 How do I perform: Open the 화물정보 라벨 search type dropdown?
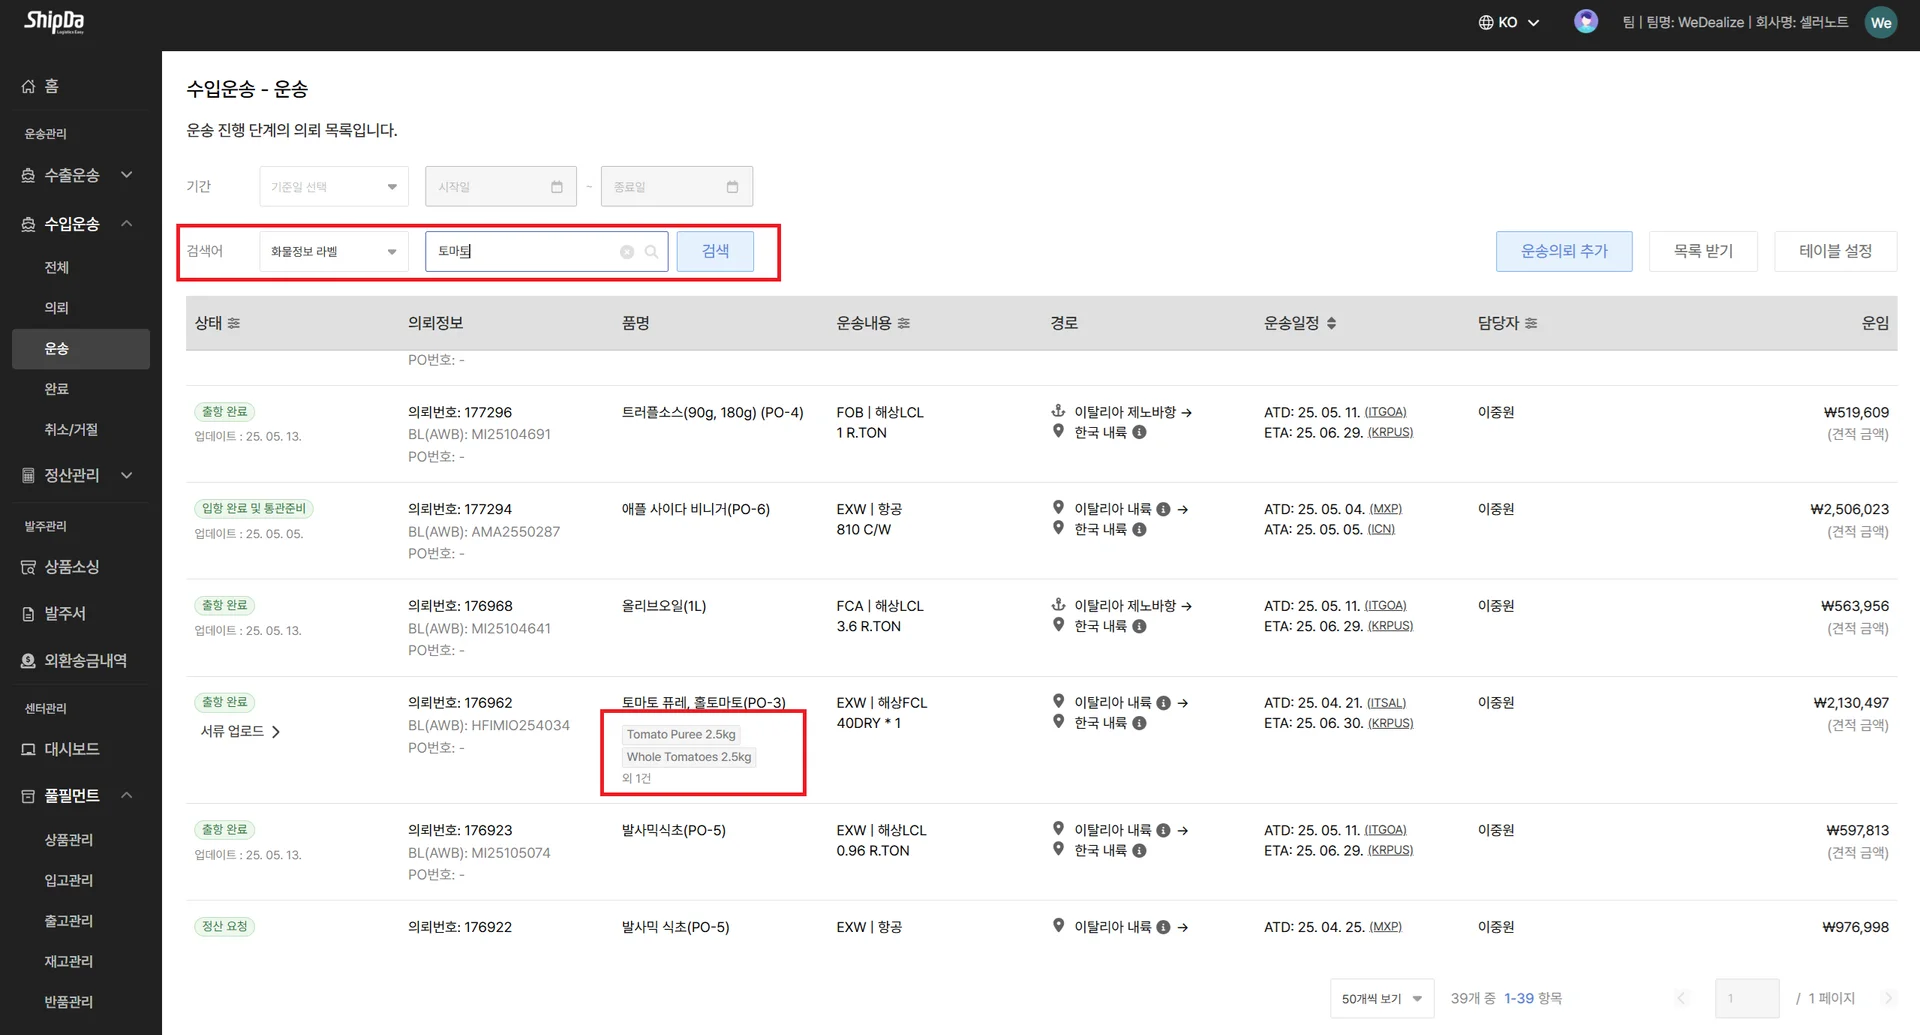click(333, 252)
